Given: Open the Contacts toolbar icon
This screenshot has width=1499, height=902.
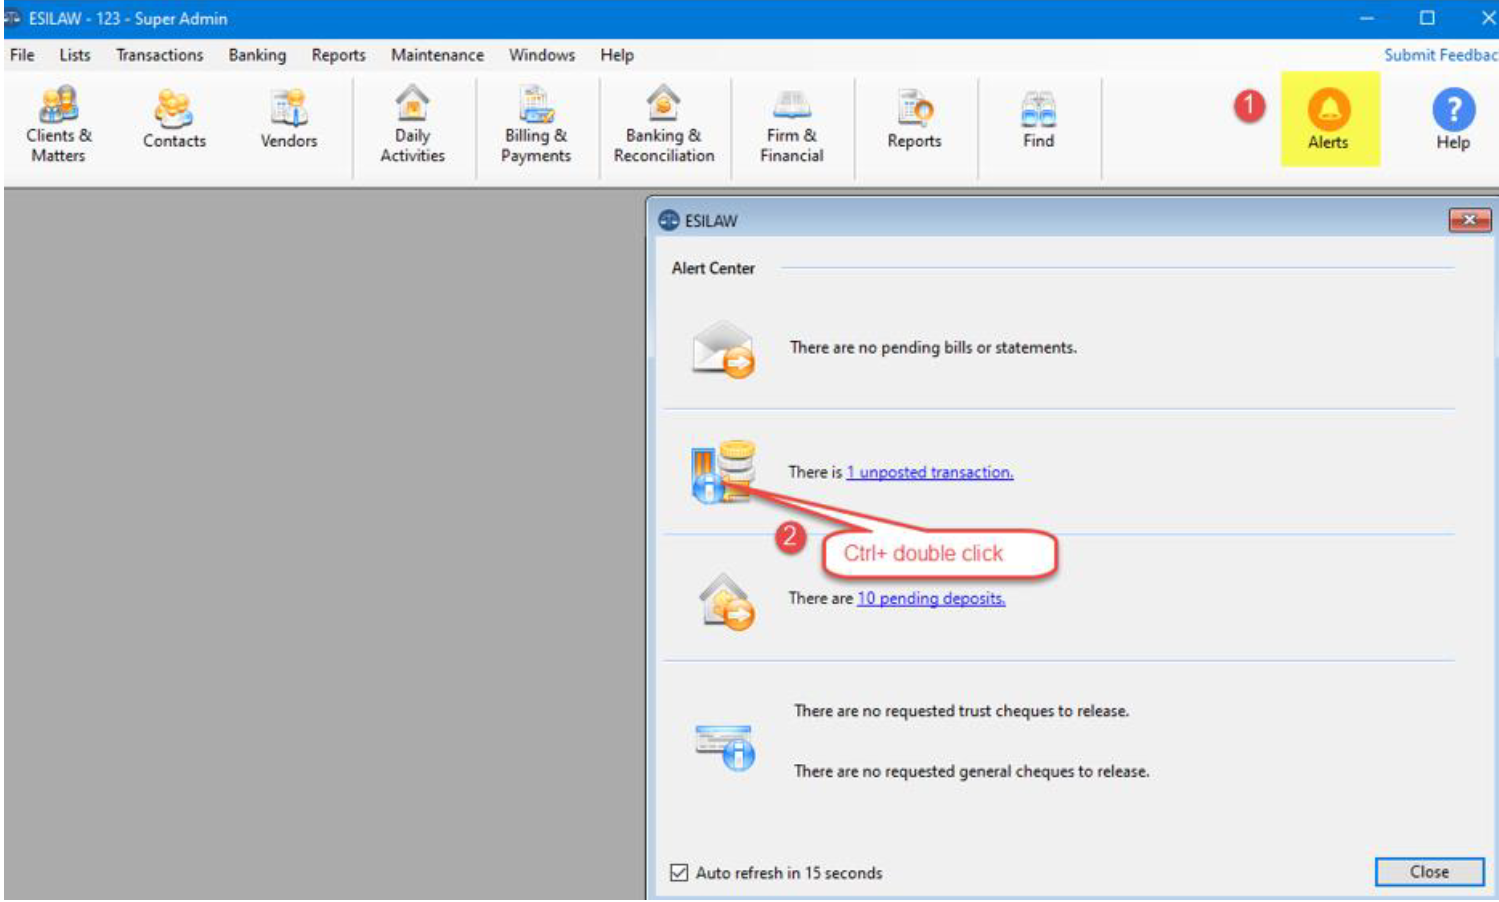Looking at the screenshot, I should tap(174, 120).
